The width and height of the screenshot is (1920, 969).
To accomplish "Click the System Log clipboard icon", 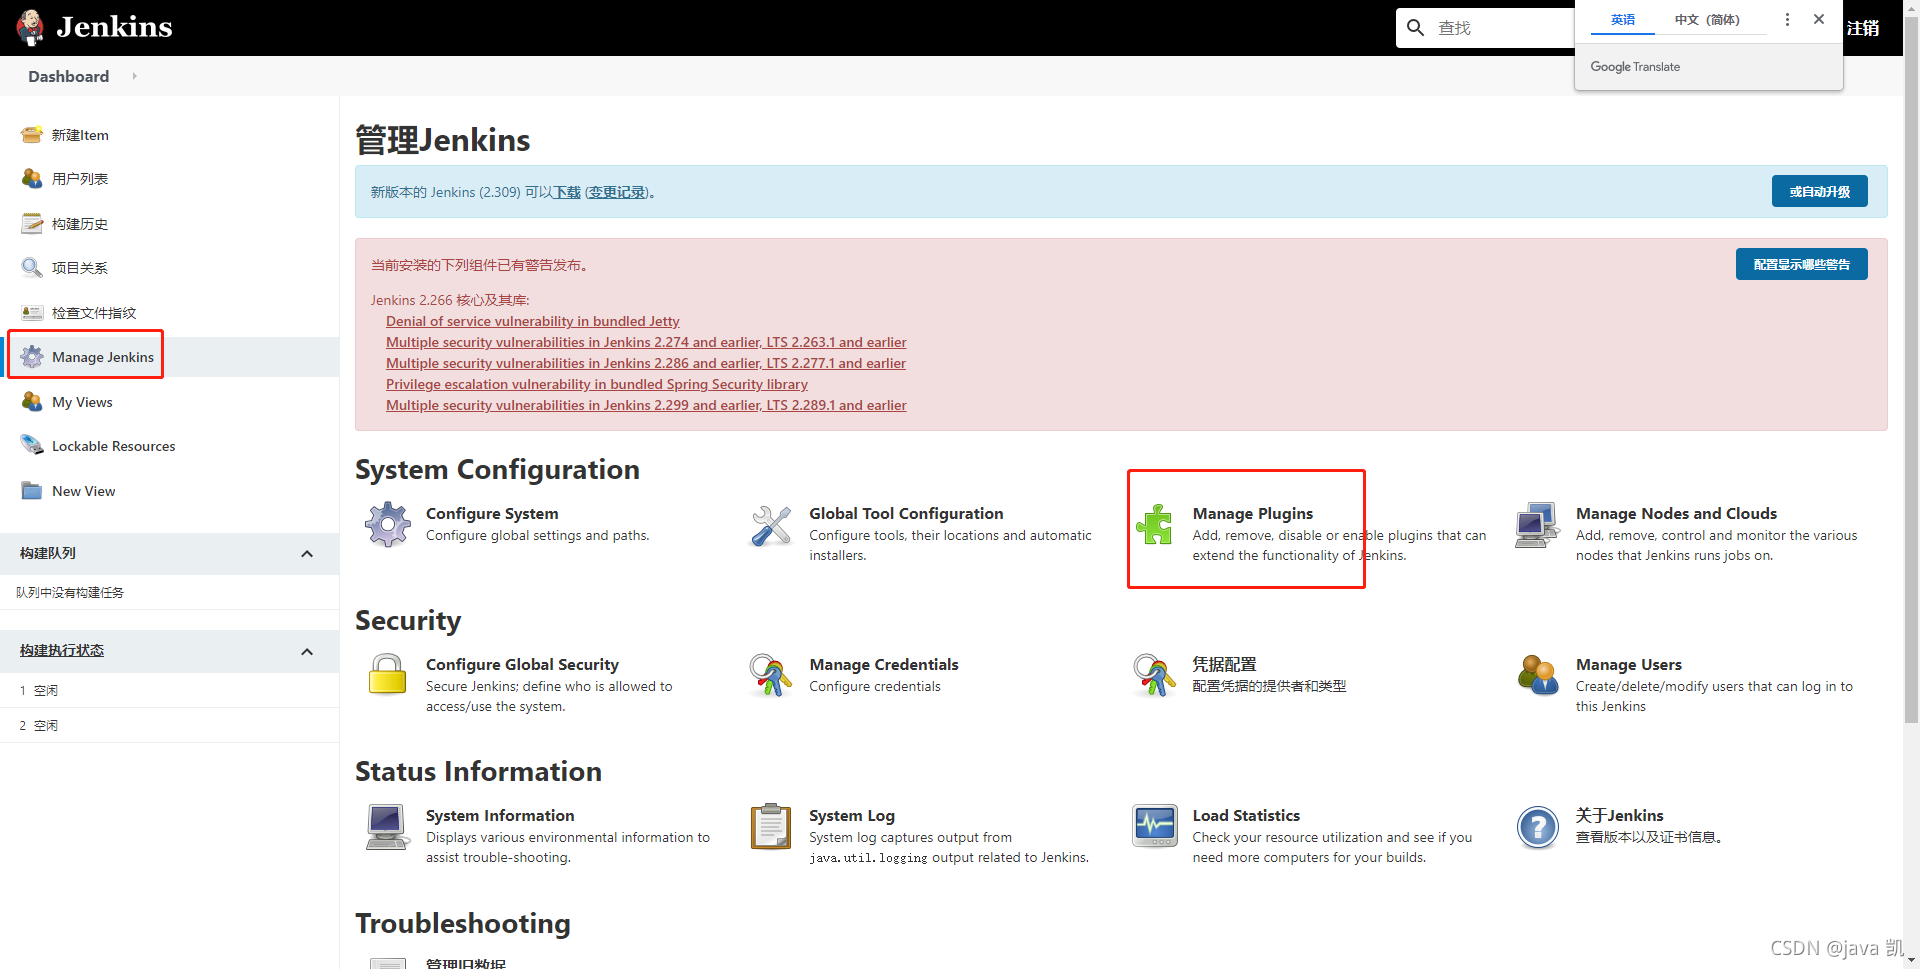I will point(771,827).
